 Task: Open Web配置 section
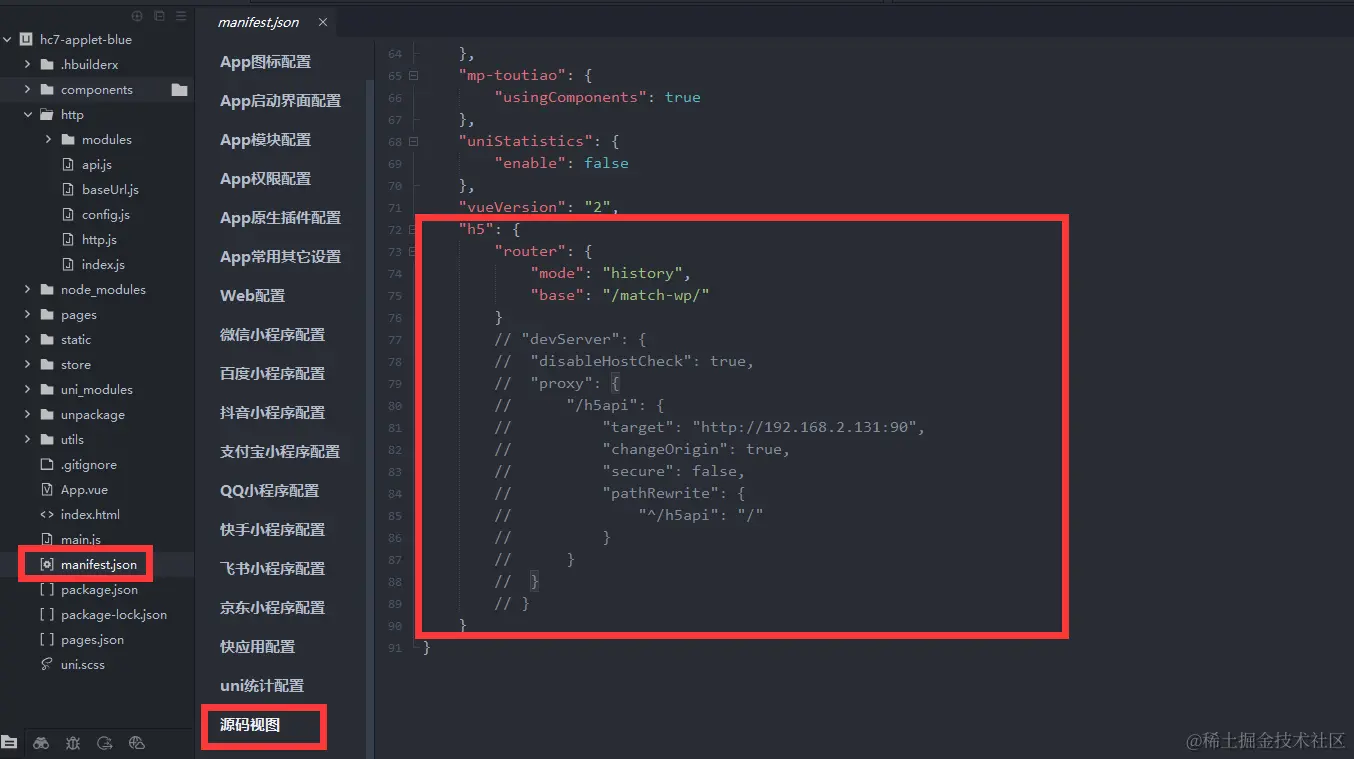tap(252, 296)
